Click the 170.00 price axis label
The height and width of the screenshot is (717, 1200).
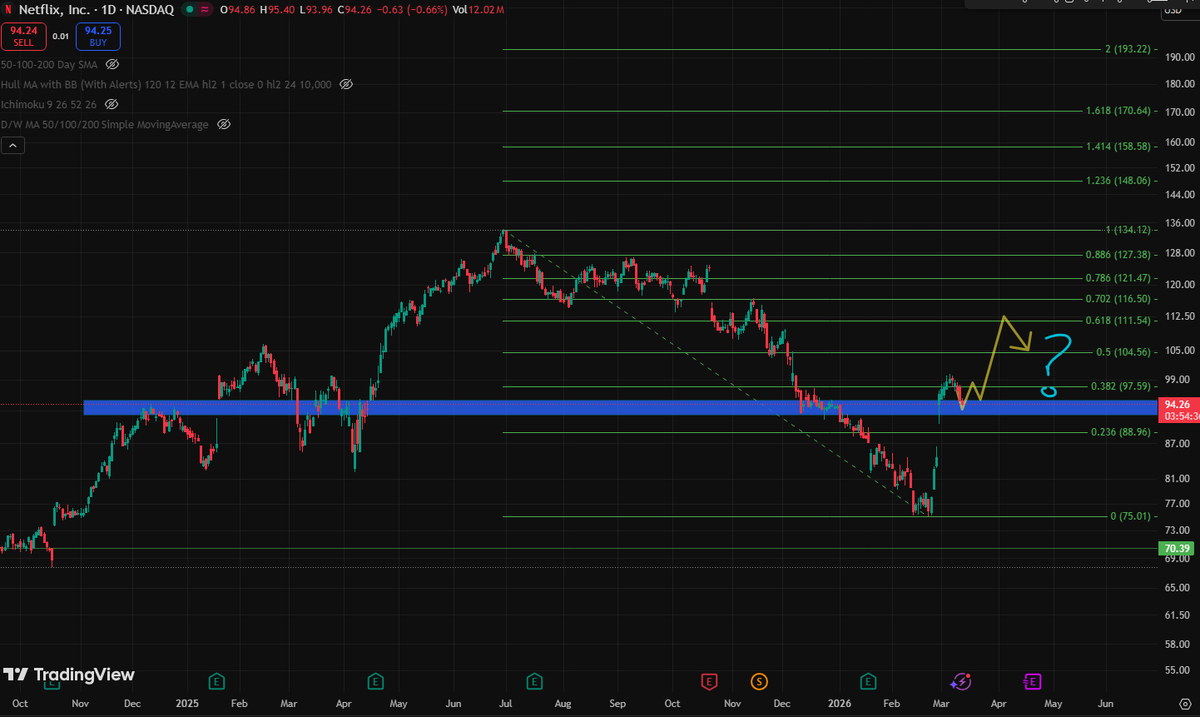1178,113
